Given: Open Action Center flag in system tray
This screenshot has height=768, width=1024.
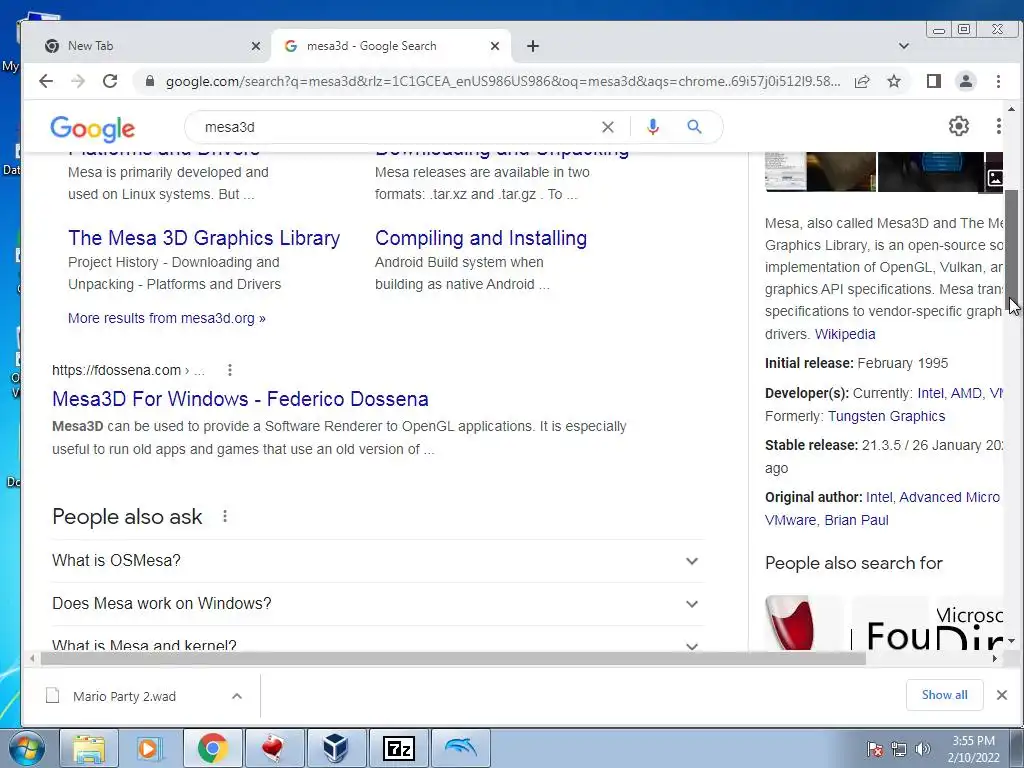Looking at the screenshot, I should click(x=874, y=749).
